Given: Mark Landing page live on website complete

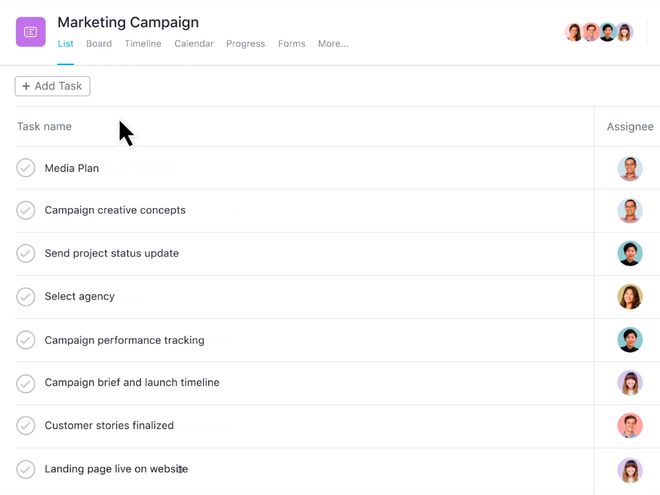Looking at the screenshot, I should point(26,469).
